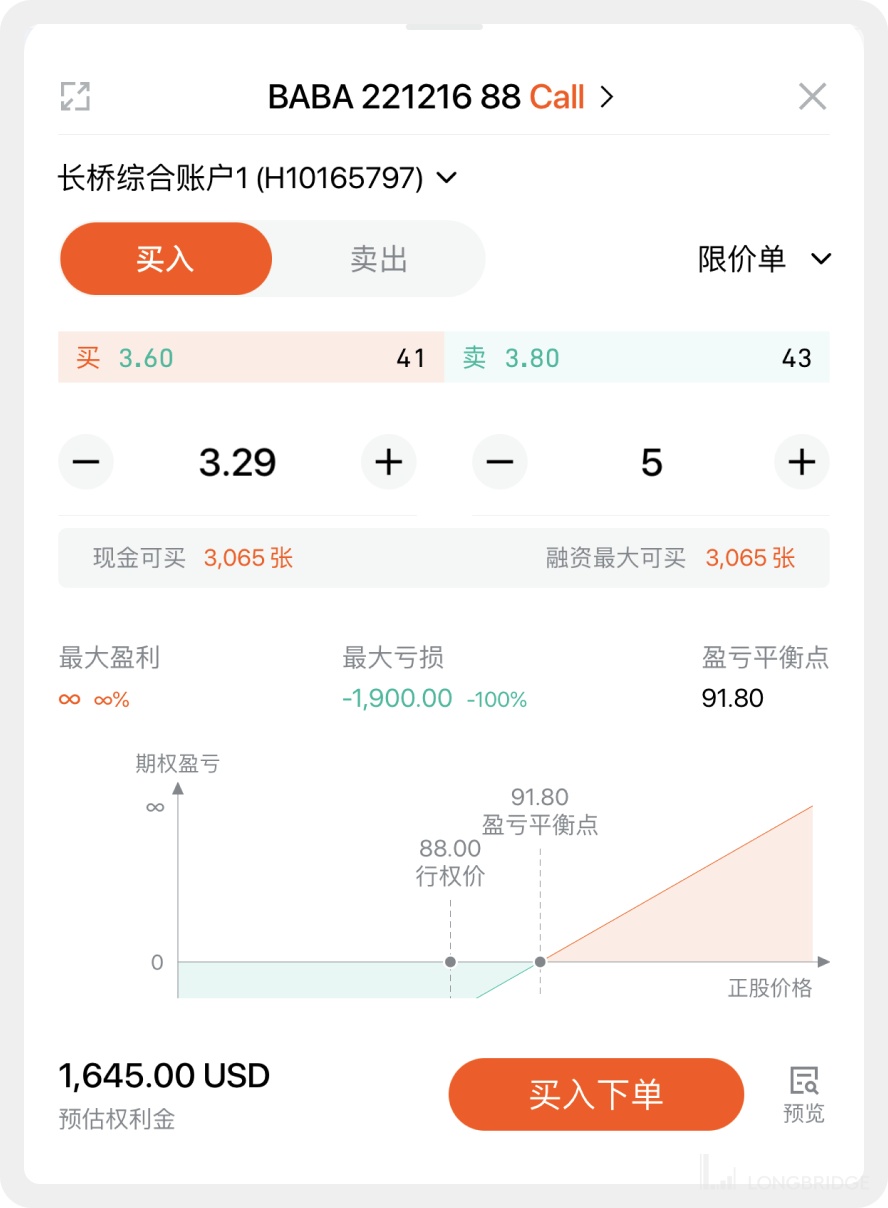Switch to the 卖出 (Sell) toggle

pos(379,259)
